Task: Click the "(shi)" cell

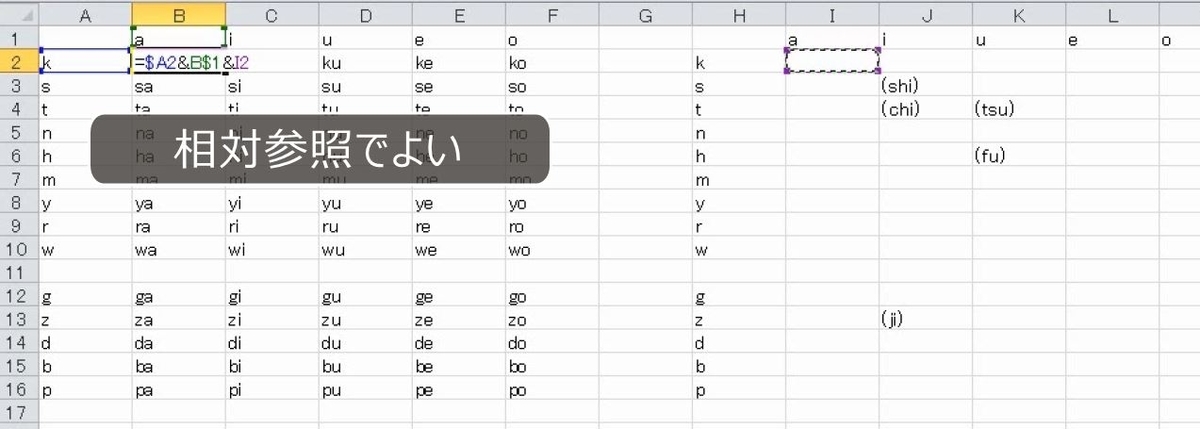Action: click(x=926, y=87)
